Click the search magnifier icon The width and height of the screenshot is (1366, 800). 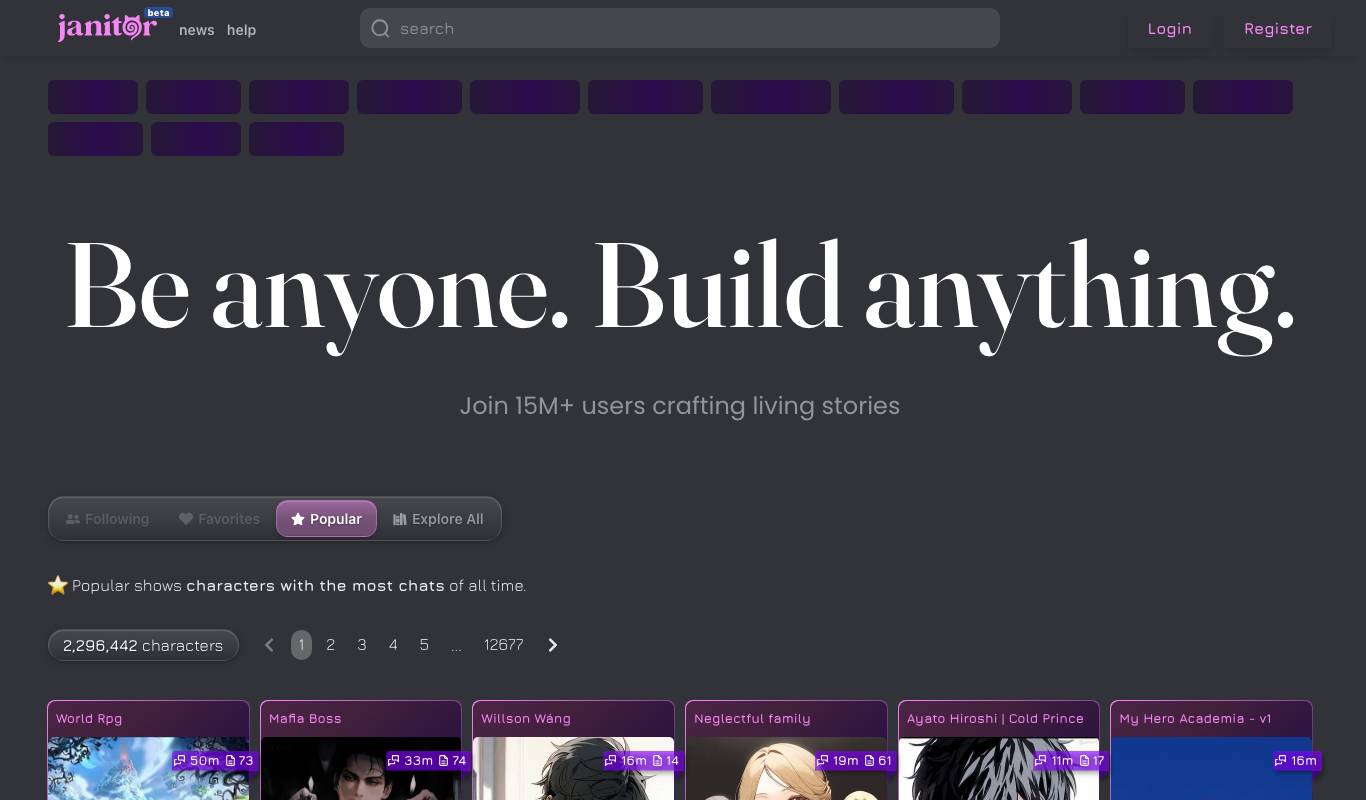click(x=380, y=29)
